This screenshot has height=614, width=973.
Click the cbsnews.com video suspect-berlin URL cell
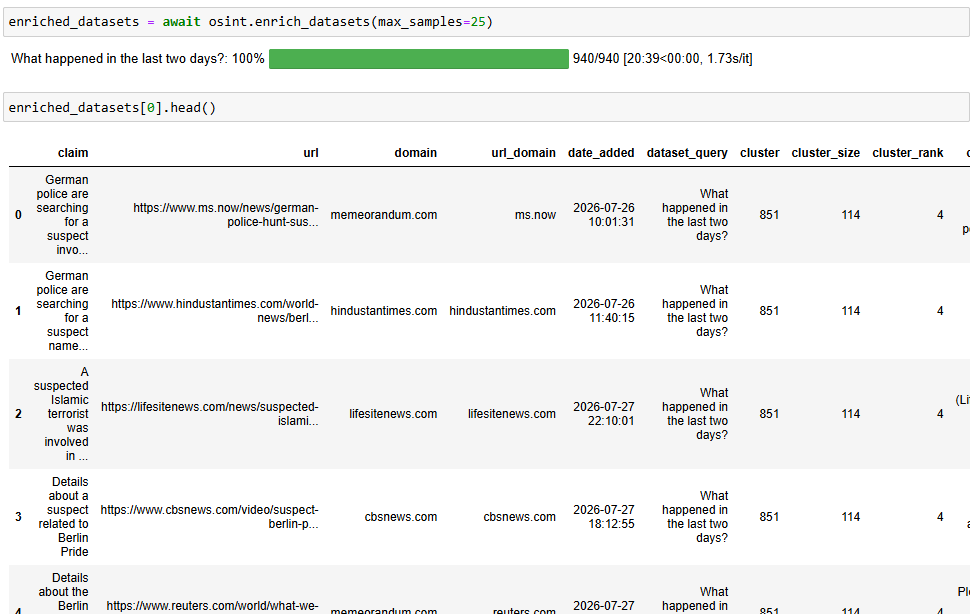(210, 517)
